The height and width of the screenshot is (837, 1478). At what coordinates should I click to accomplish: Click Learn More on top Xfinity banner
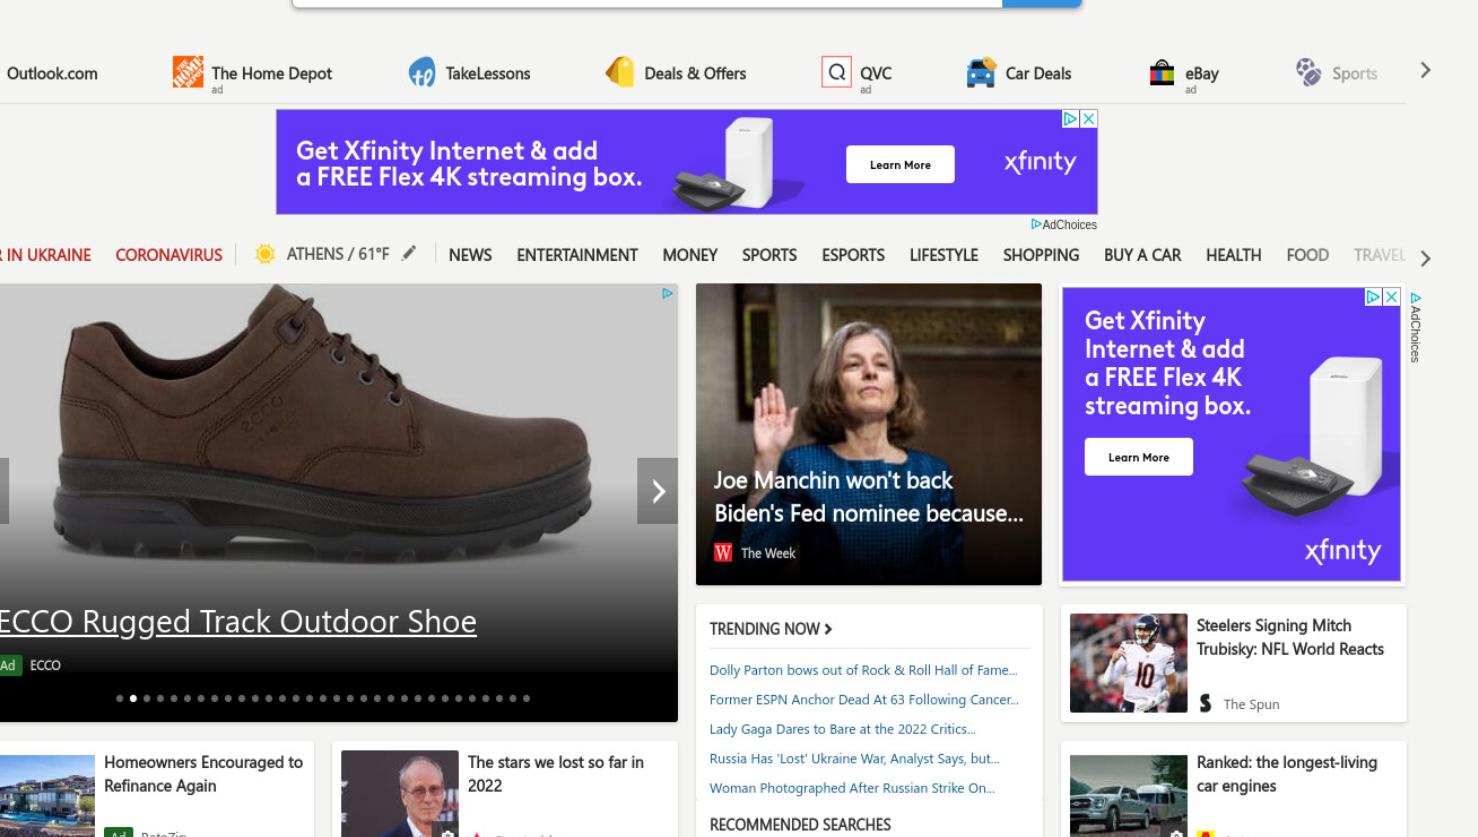[900, 165]
